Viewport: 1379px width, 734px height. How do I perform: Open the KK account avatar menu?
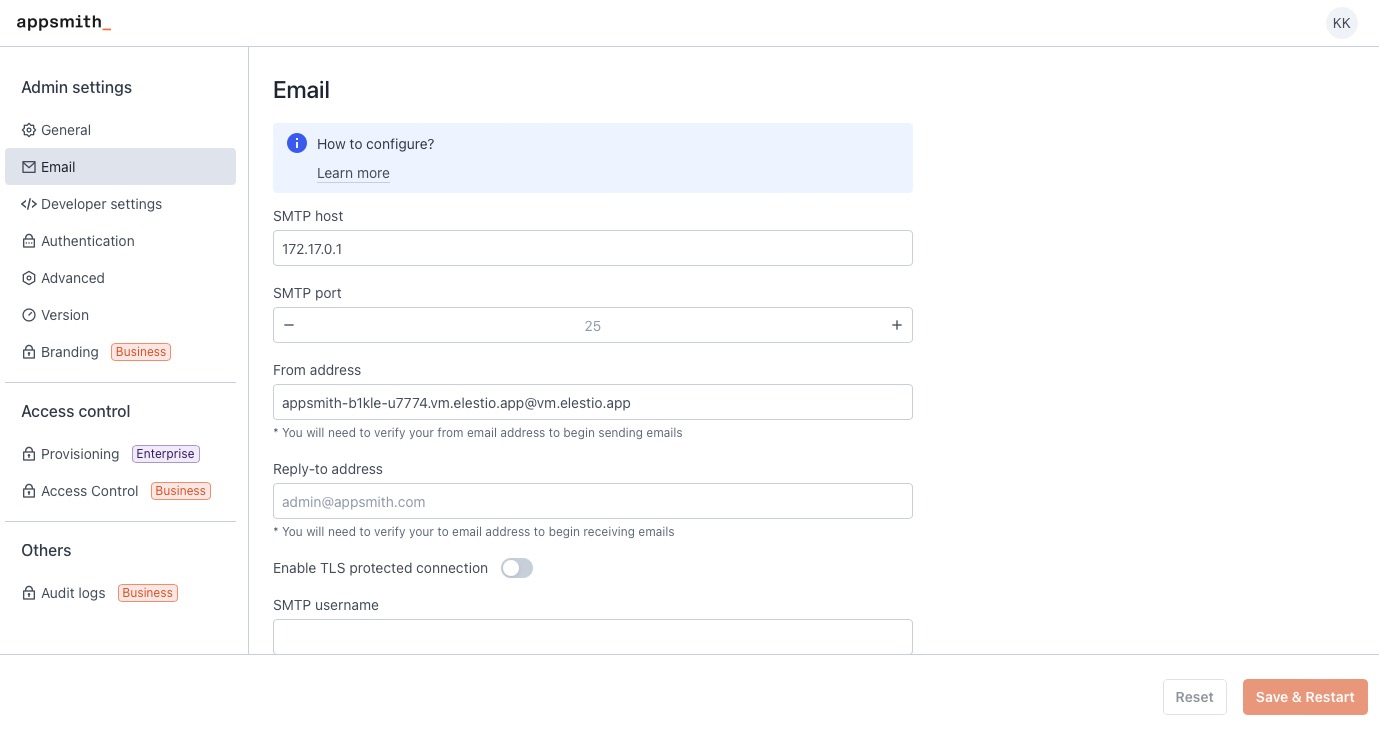[1341, 22]
